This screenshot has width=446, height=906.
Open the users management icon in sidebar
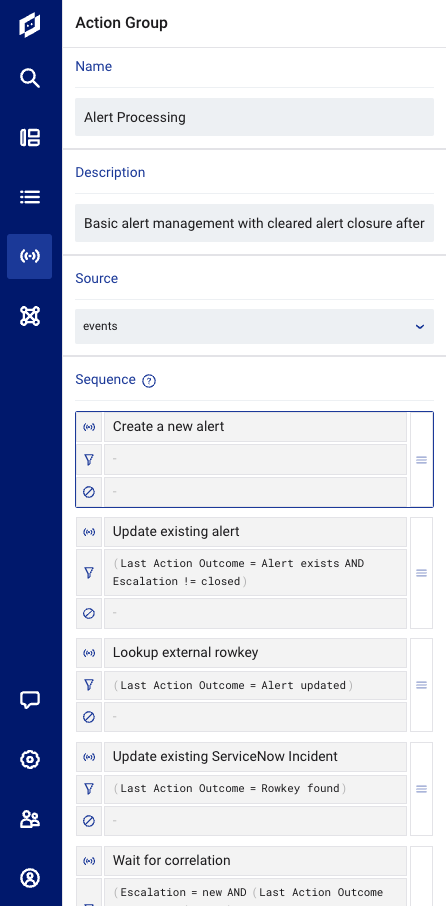click(x=30, y=819)
